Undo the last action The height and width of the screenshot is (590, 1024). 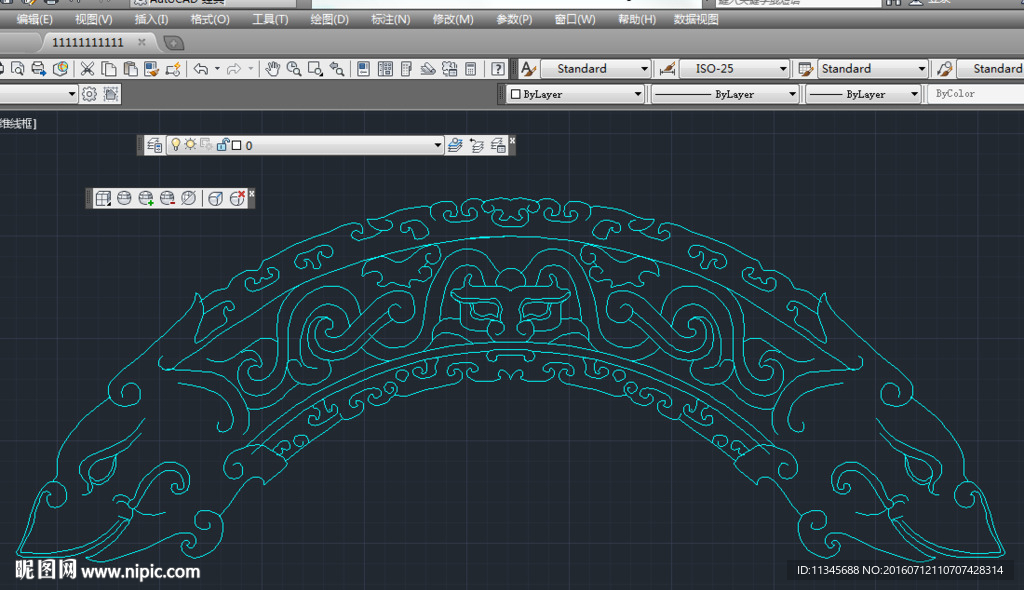click(x=201, y=69)
